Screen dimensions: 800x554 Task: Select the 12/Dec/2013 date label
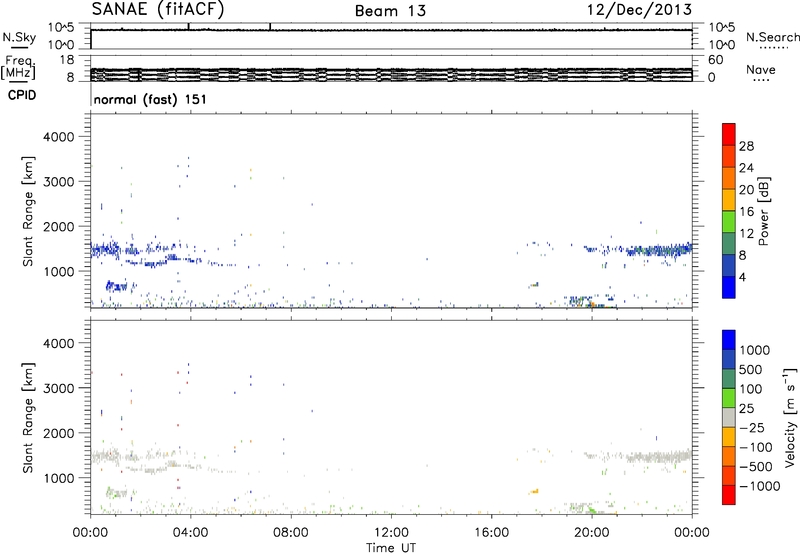(x=639, y=10)
